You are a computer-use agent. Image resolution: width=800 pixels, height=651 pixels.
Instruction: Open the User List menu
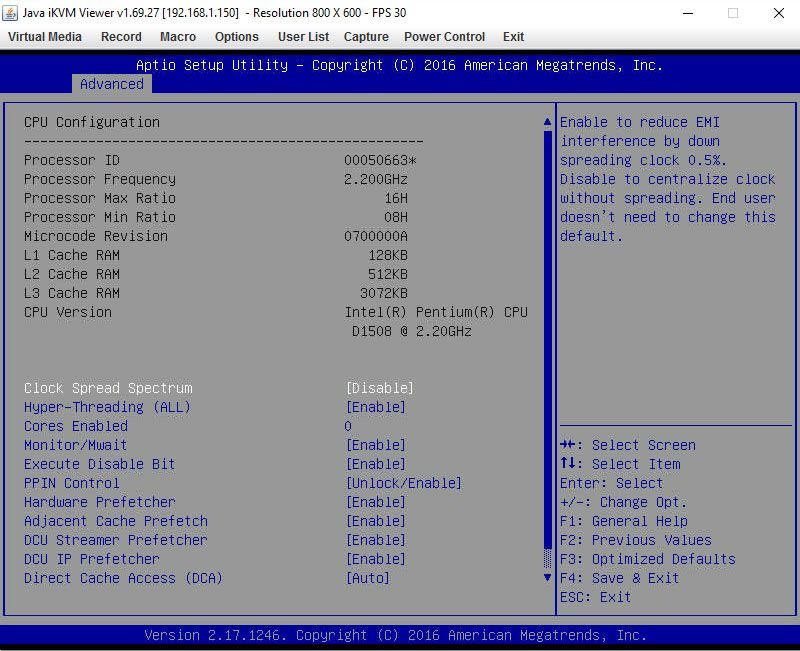pos(303,37)
